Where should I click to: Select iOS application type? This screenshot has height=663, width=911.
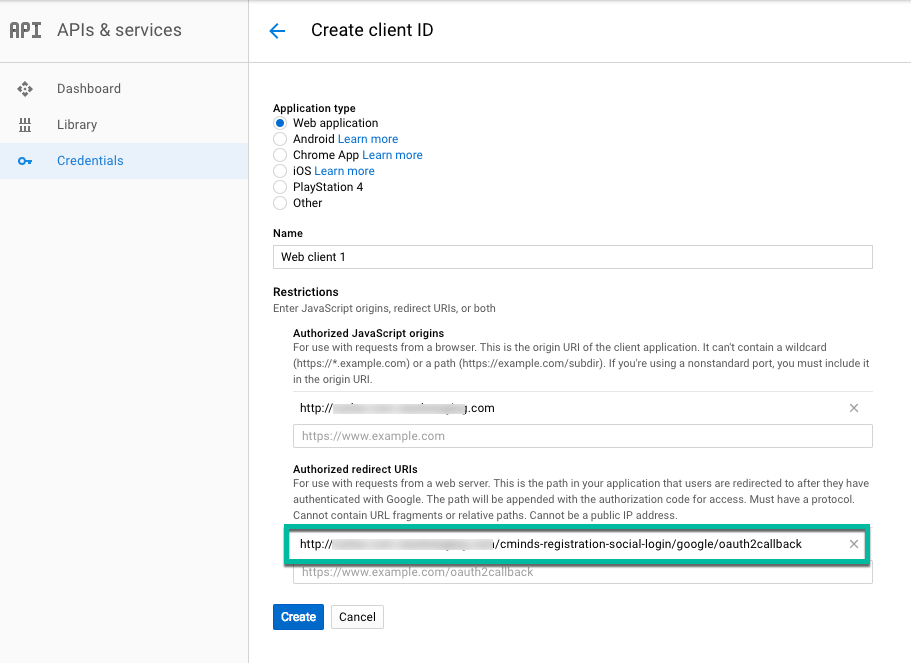[x=280, y=171]
